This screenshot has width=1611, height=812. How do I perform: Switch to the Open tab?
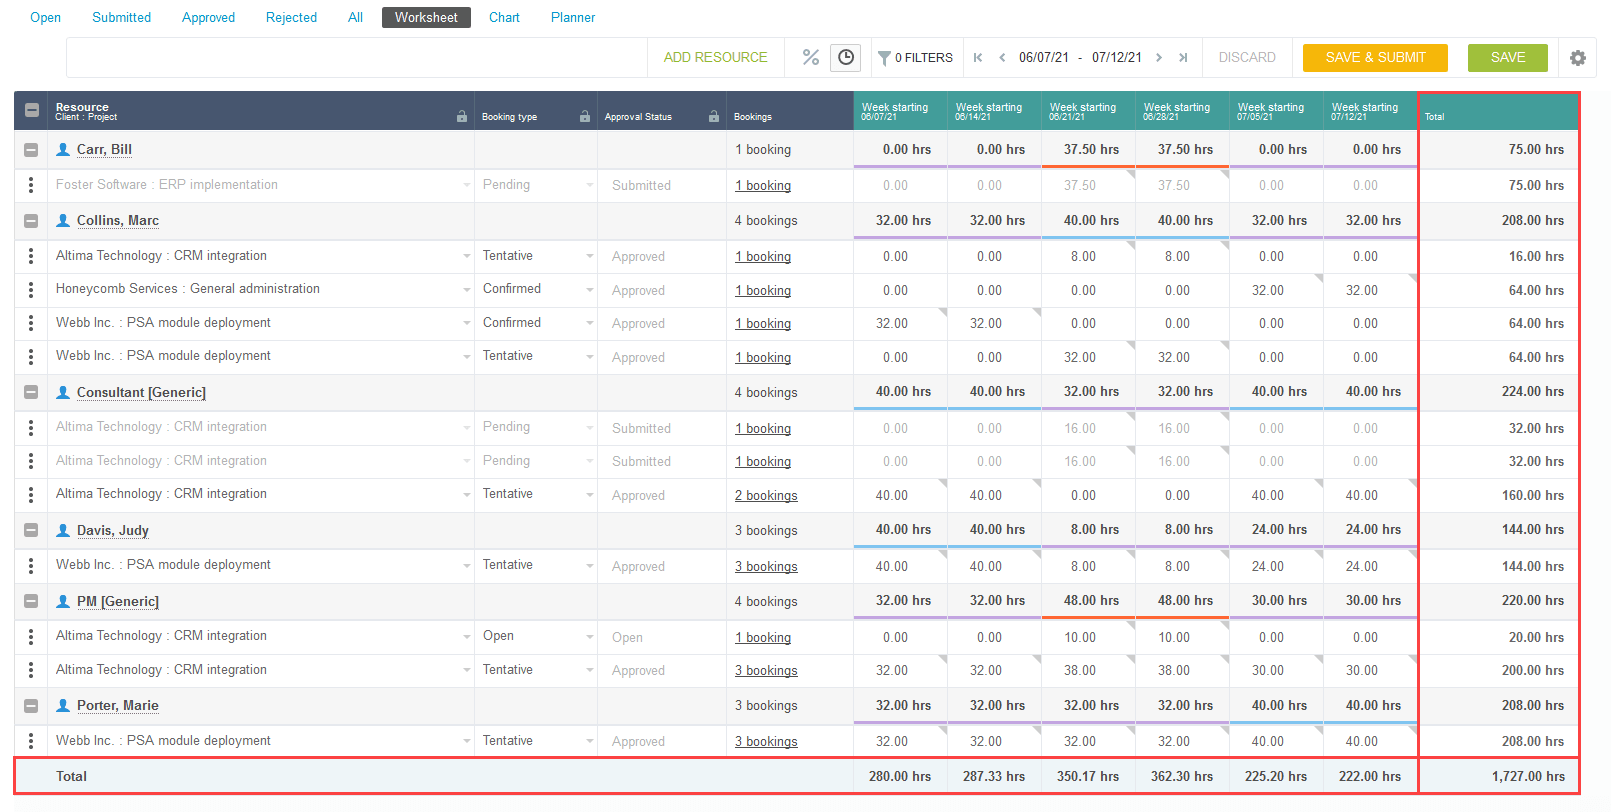coord(45,17)
